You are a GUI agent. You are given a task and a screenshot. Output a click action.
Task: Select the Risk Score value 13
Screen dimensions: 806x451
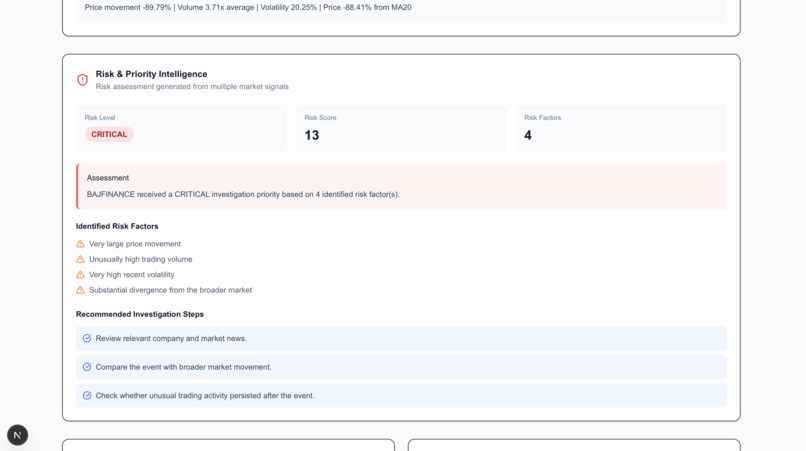pyautogui.click(x=312, y=135)
